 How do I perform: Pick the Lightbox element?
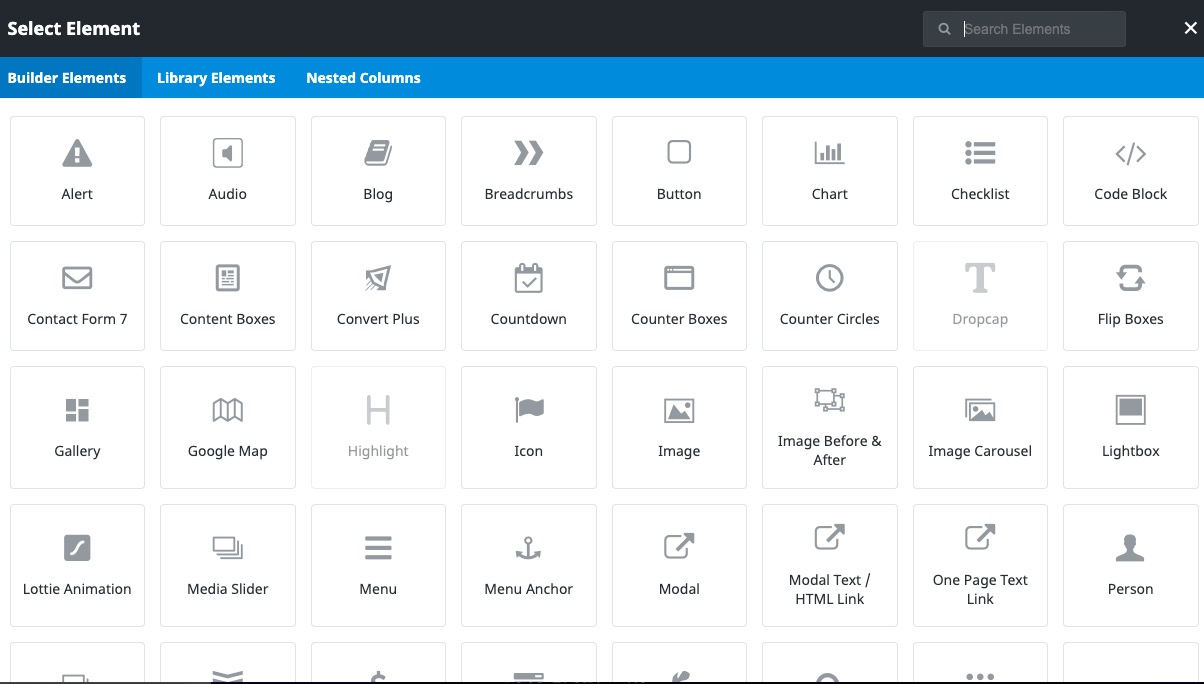coord(1131,428)
